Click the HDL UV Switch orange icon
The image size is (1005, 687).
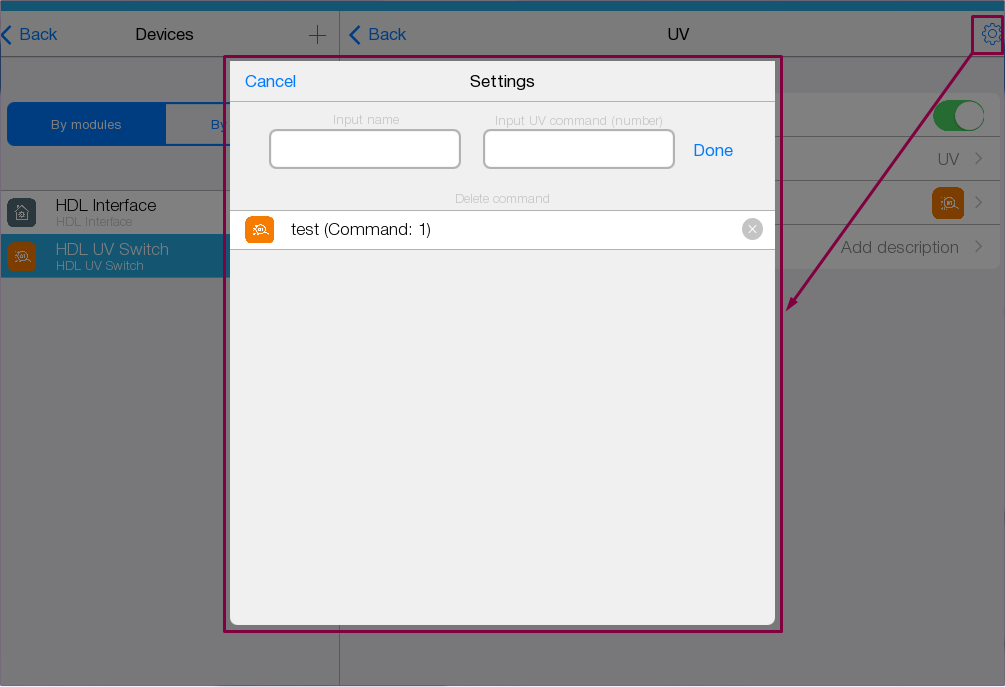tap(22, 256)
